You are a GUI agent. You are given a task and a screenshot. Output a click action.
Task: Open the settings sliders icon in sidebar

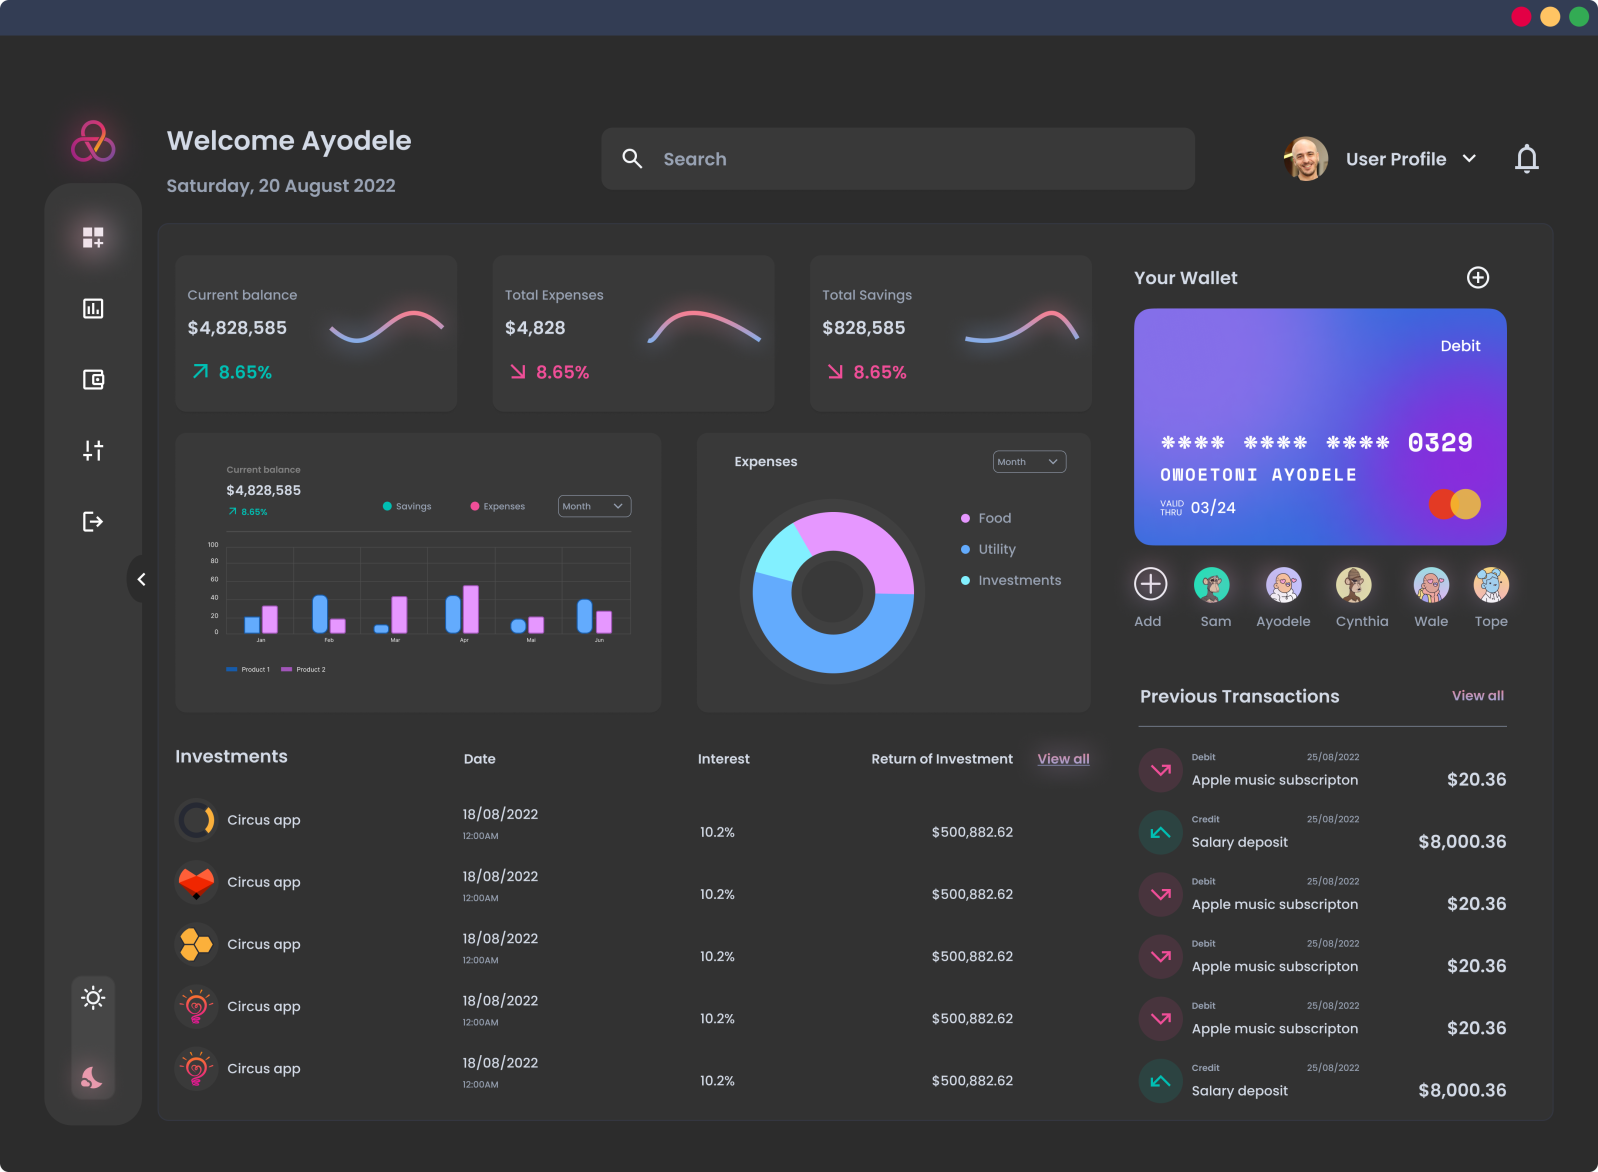click(93, 450)
